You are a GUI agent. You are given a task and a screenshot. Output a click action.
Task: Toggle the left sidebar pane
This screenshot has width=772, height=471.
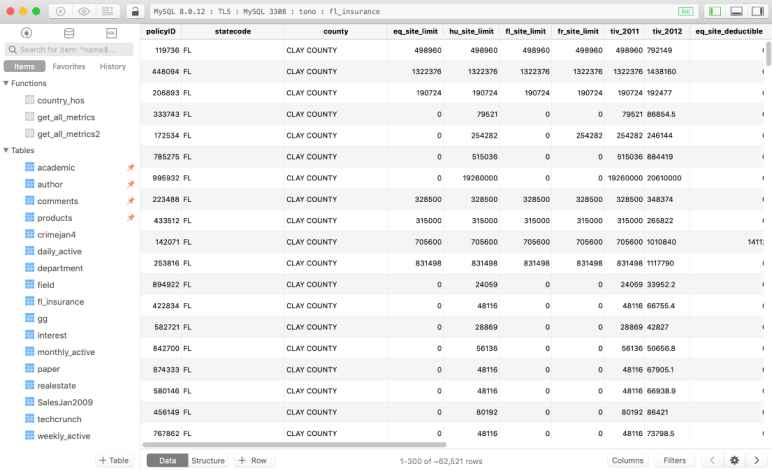[713, 11]
